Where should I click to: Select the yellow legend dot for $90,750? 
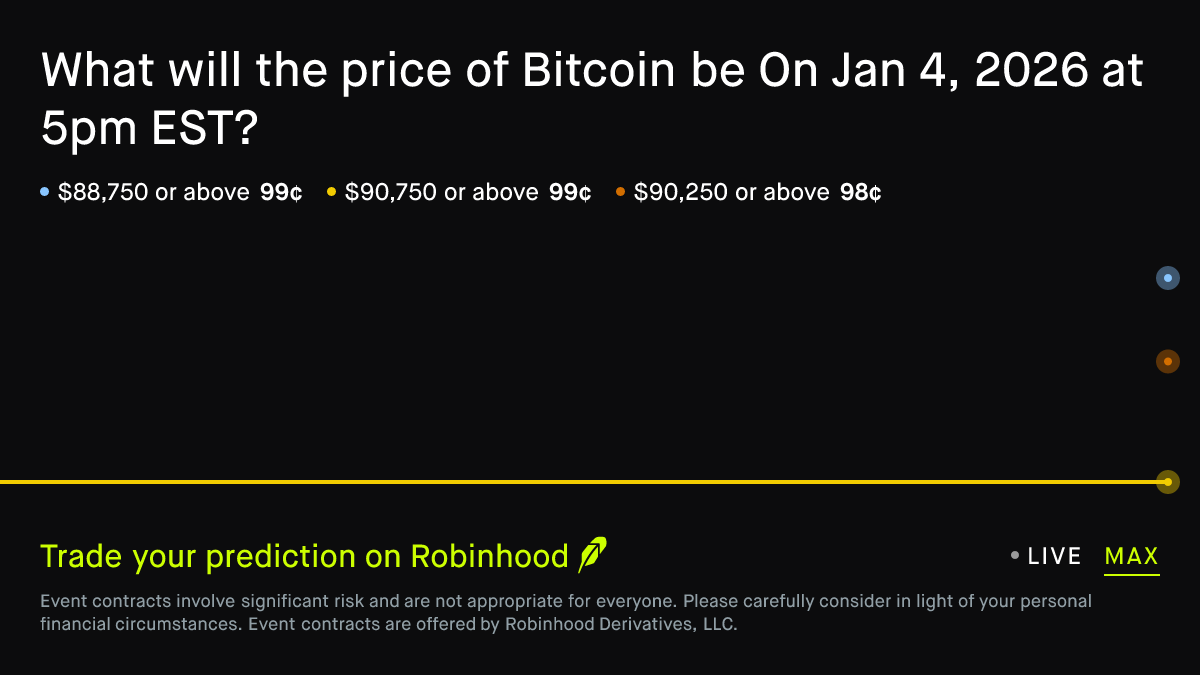tap(331, 190)
